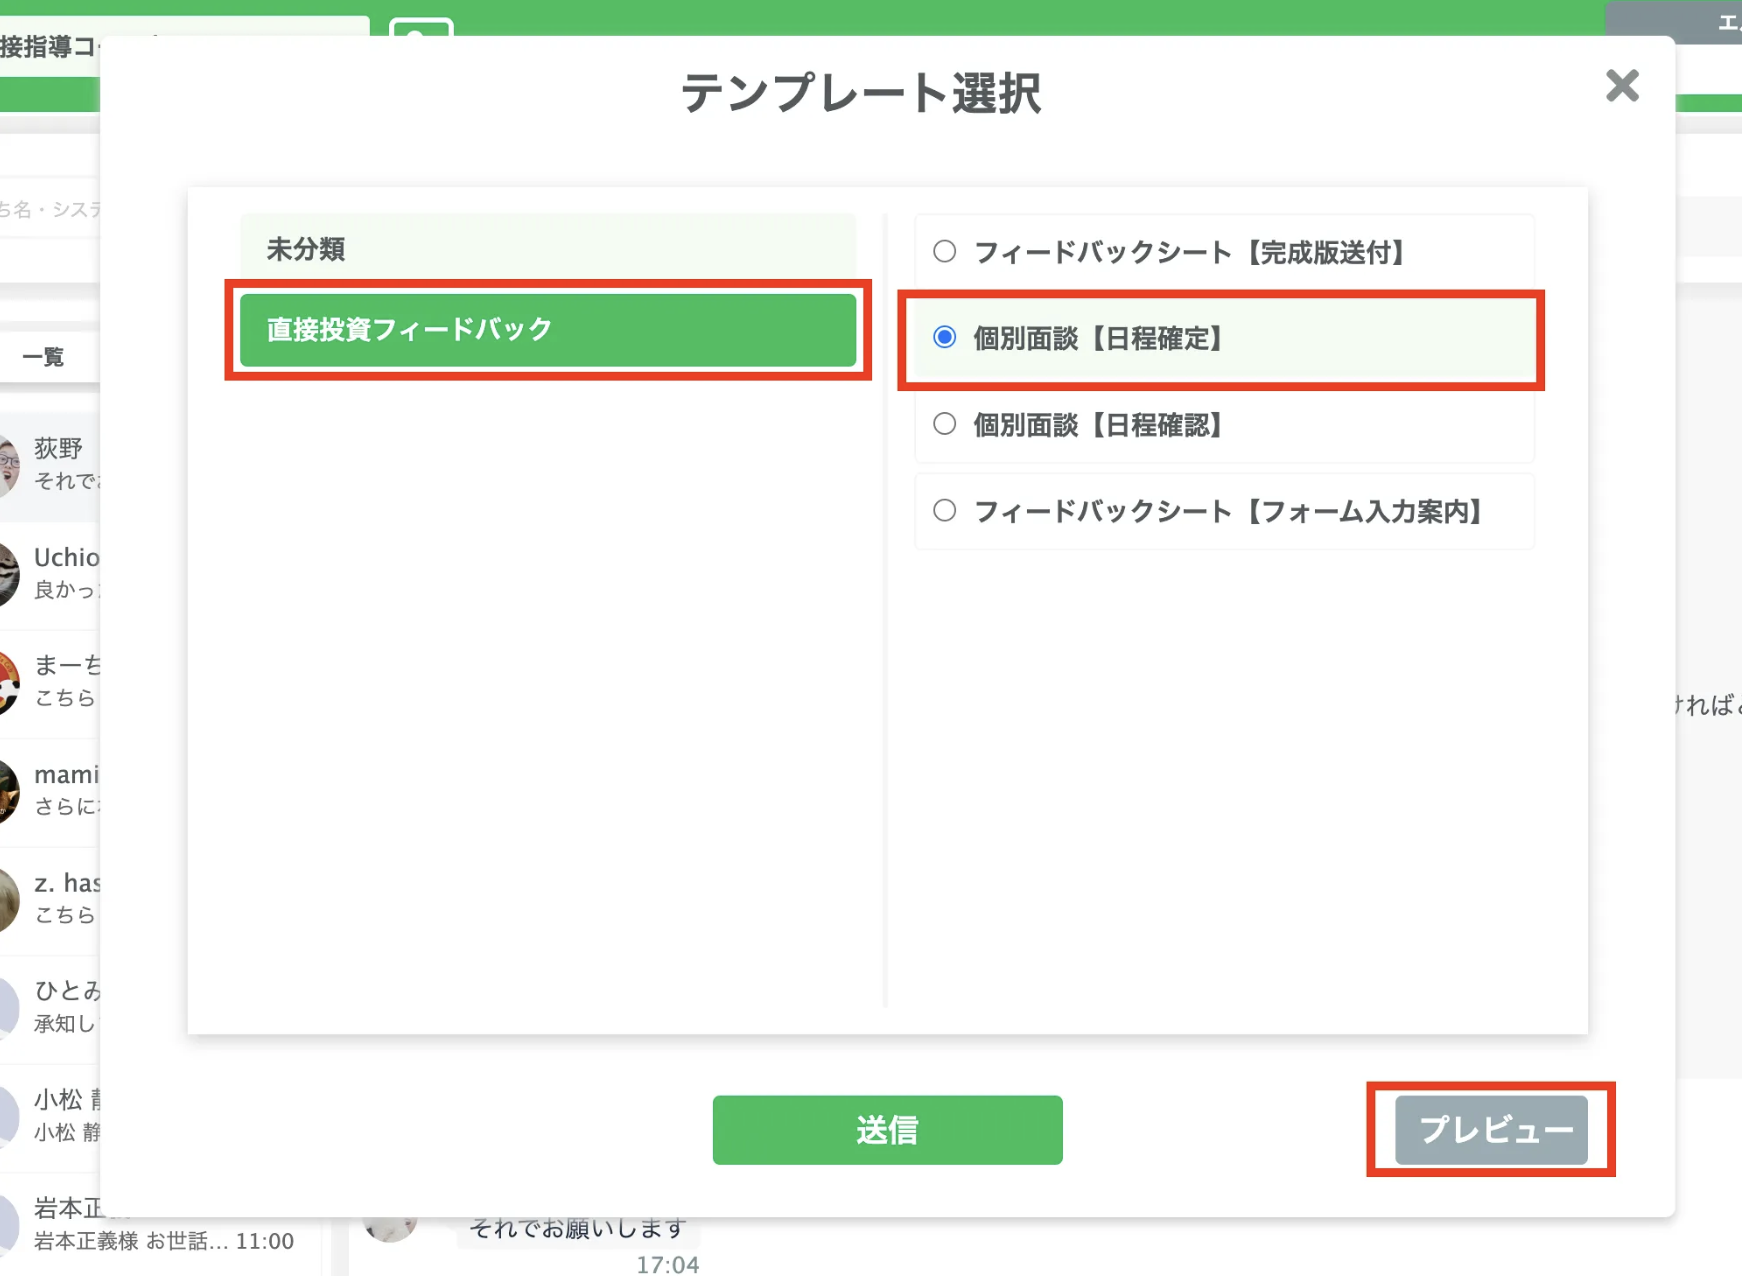
Task: Select the 個別面談【日程確定】 template option
Action: pyautogui.click(x=945, y=339)
